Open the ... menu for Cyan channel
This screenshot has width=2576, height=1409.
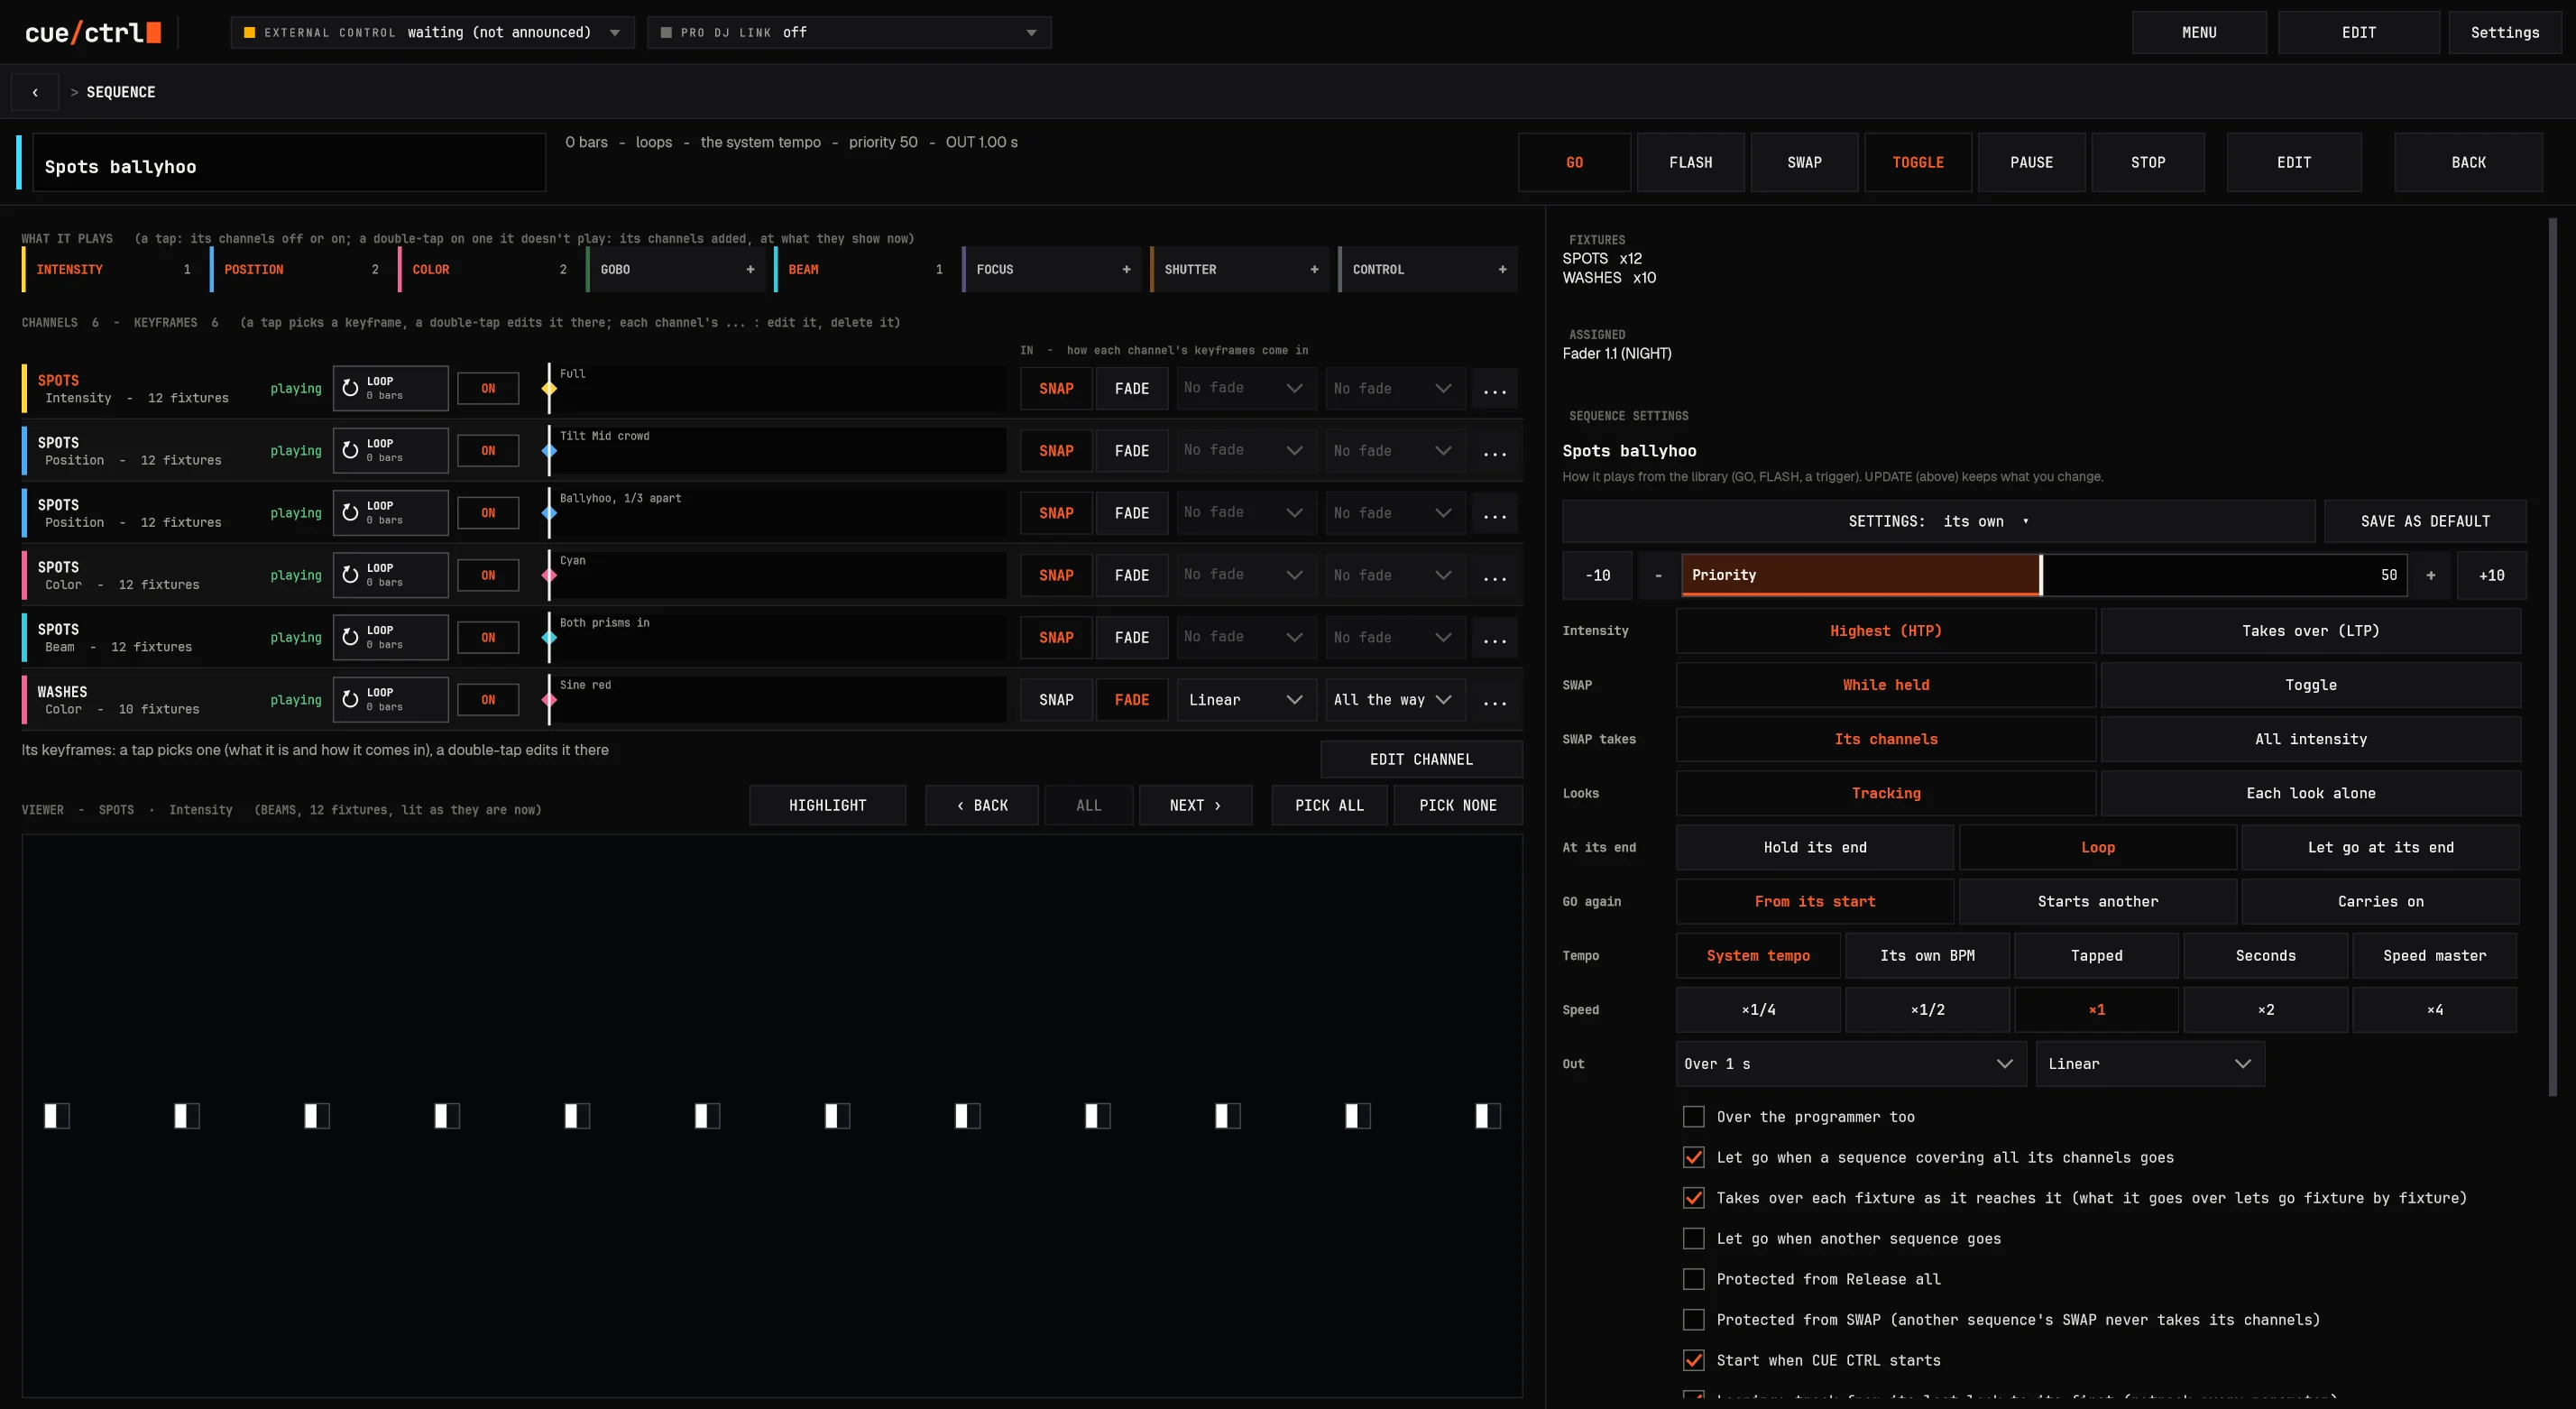1494,576
